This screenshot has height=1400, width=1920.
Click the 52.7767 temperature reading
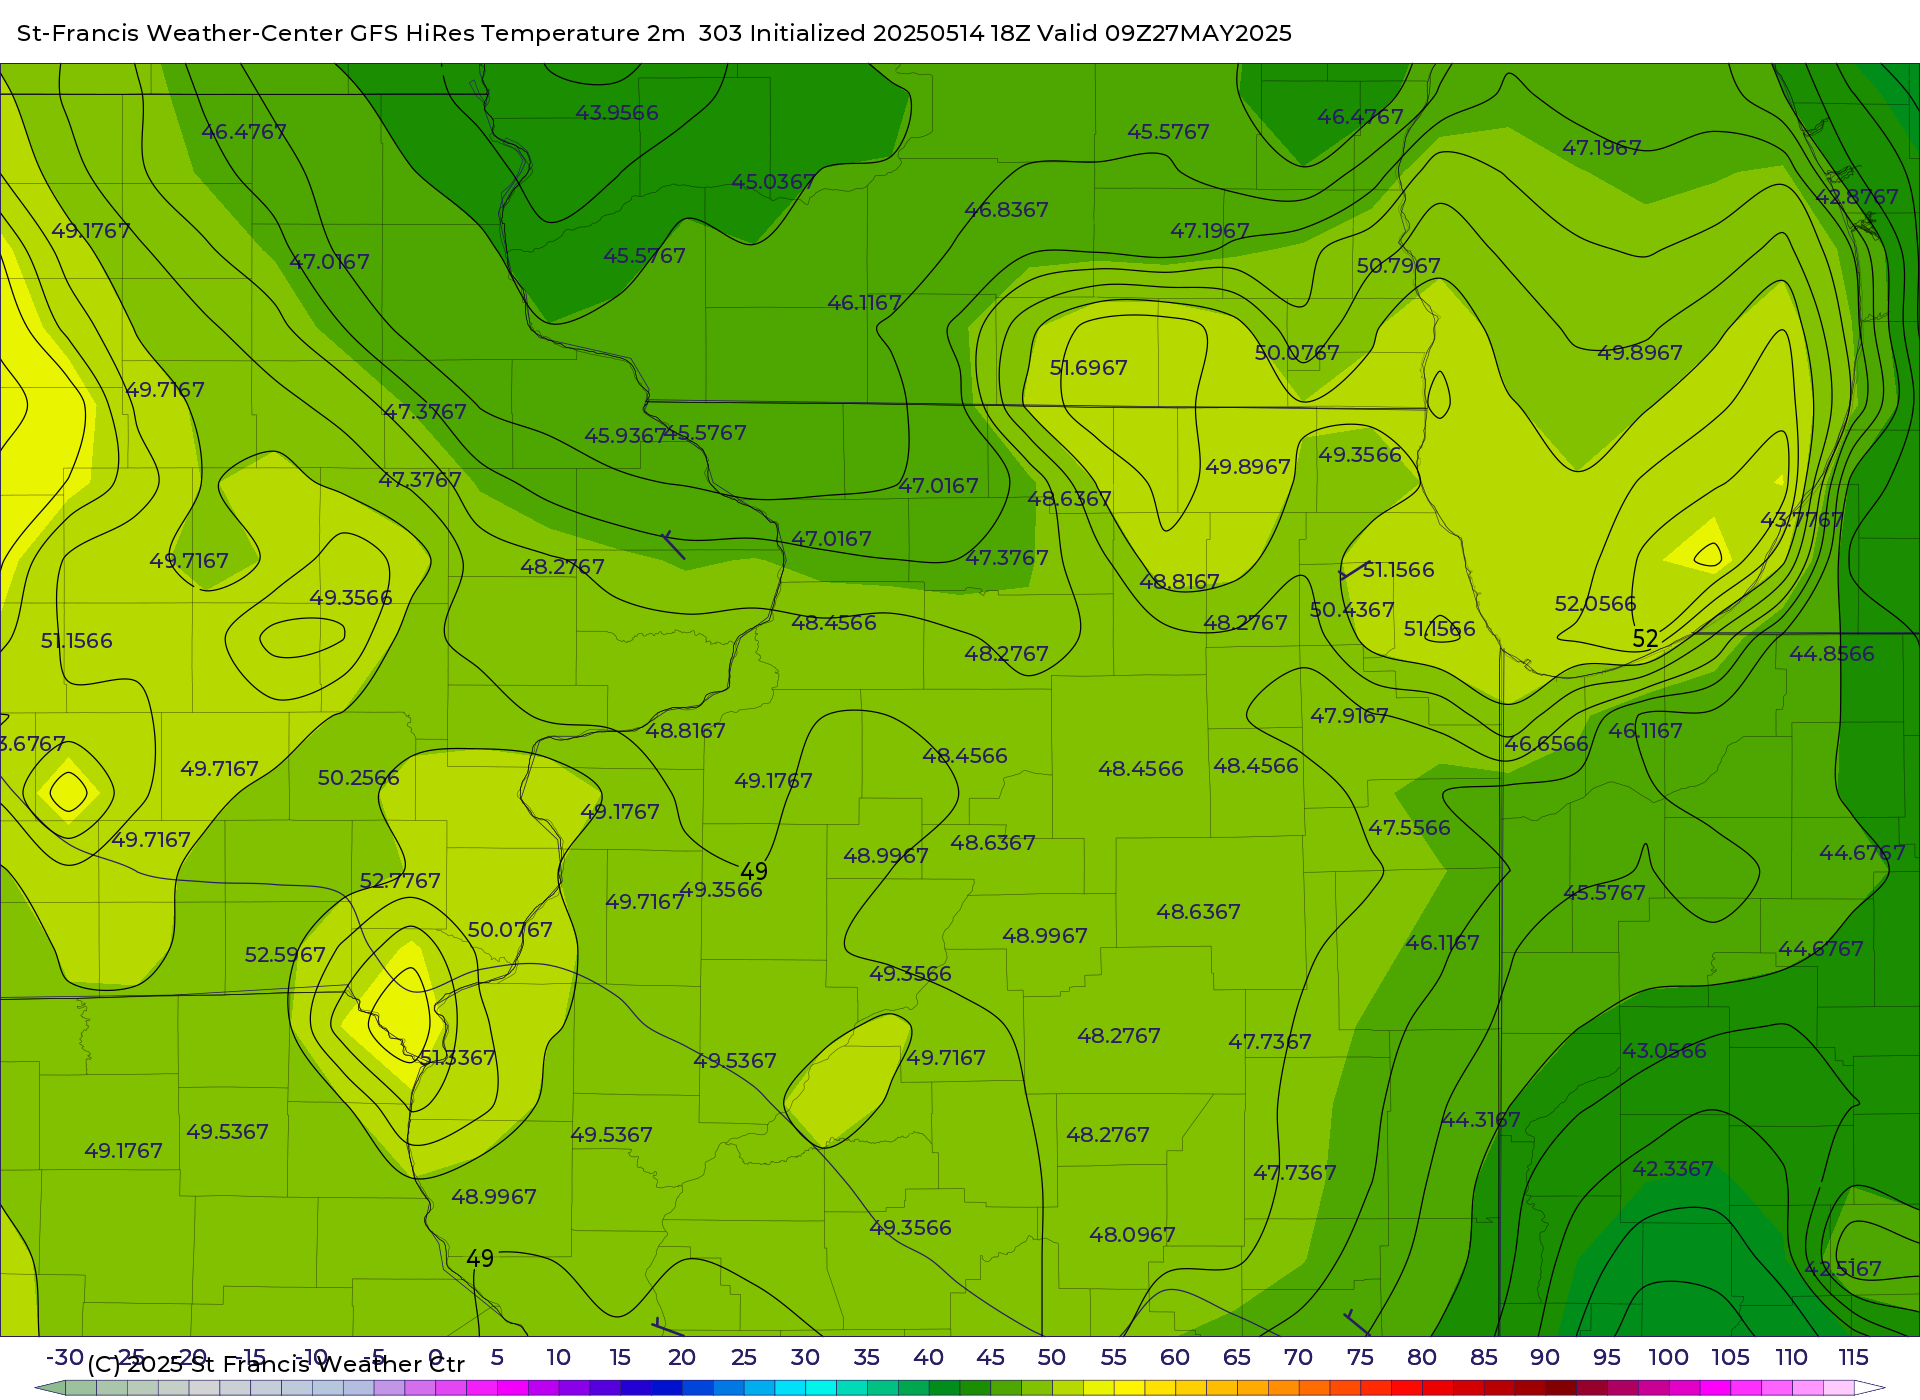pos(400,881)
